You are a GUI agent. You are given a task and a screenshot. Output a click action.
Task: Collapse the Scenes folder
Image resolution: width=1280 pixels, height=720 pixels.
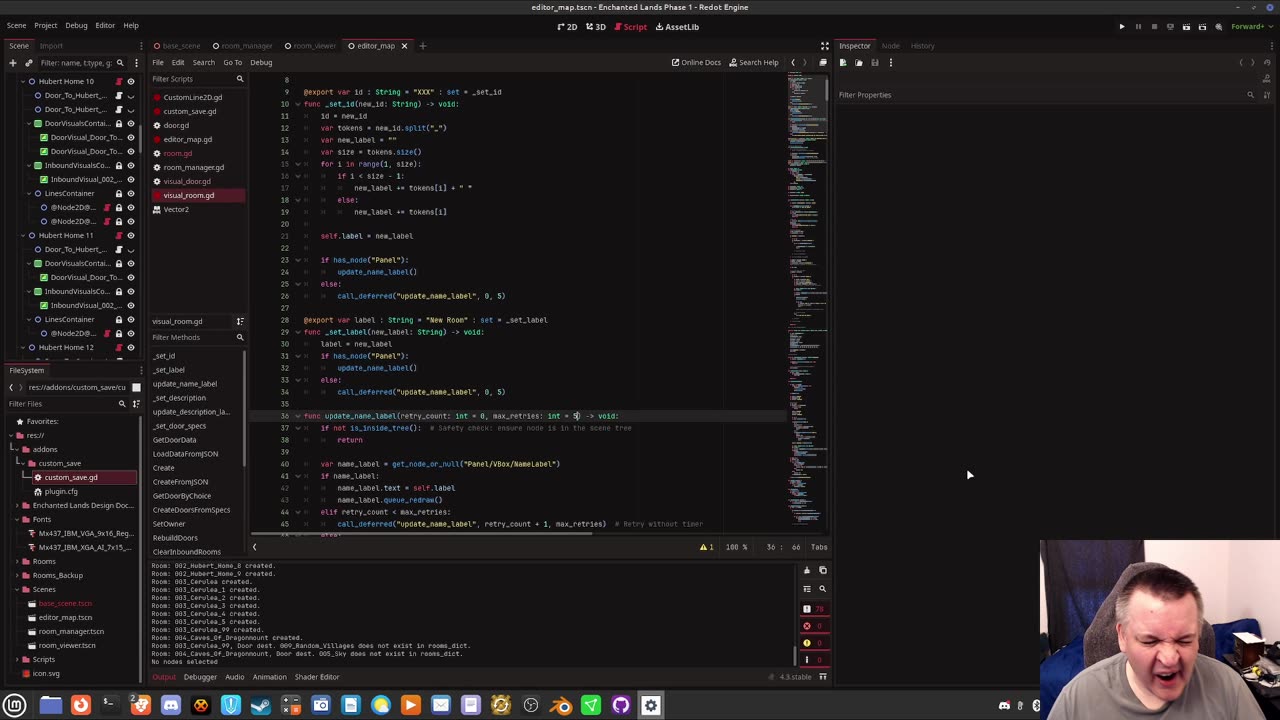[x=18, y=589]
